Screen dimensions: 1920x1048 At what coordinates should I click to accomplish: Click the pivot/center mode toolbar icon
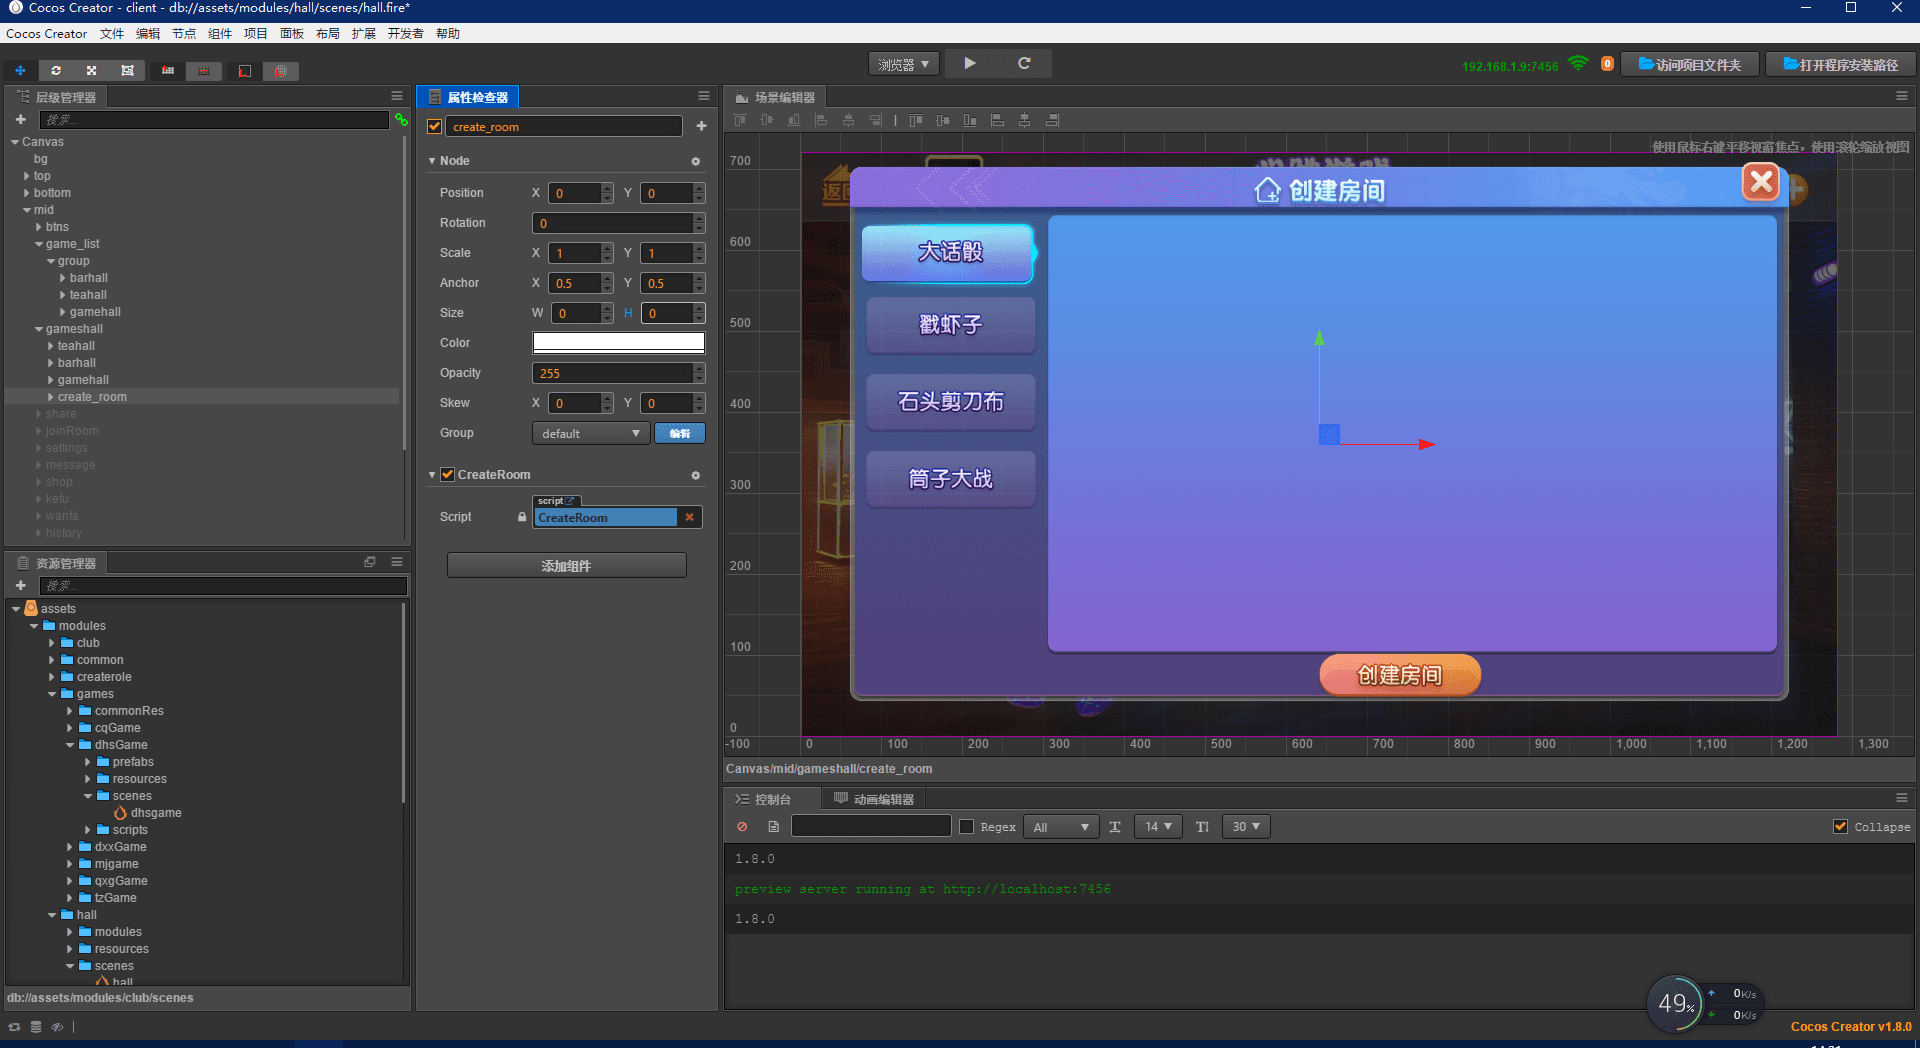click(168, 71)
